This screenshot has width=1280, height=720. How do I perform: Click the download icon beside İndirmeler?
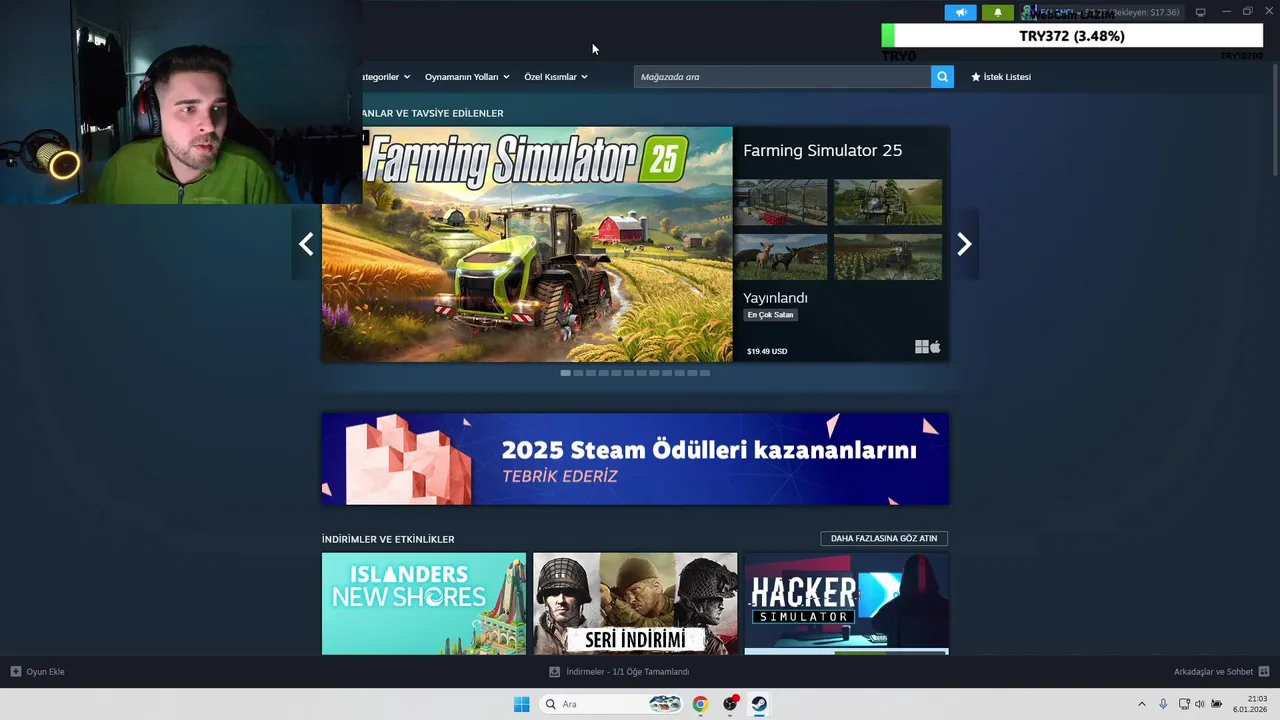coord(555,672)
